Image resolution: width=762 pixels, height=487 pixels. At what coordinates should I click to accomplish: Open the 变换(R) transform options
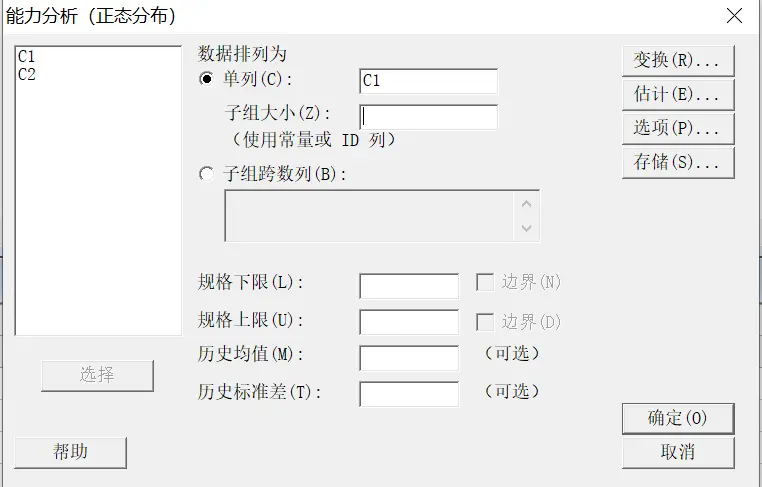(677, 60)
